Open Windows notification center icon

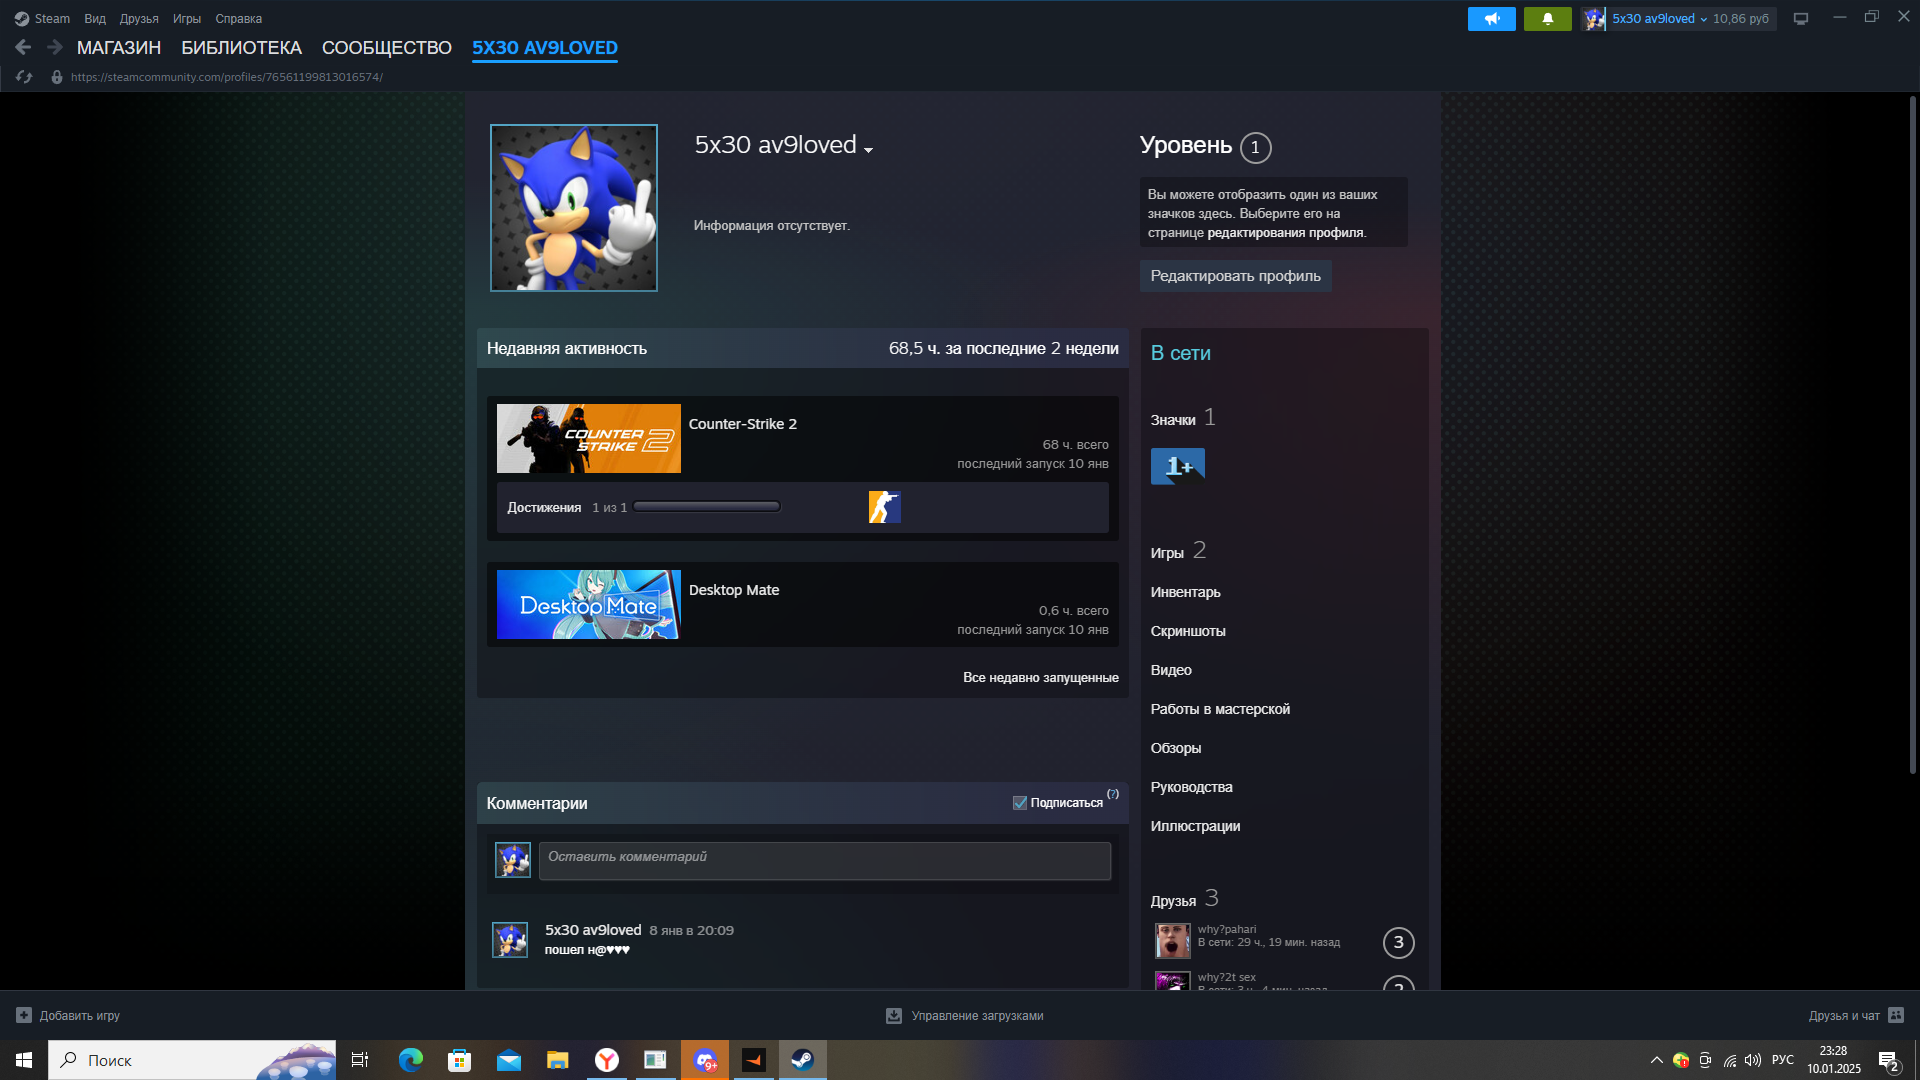point(1888,1061)
